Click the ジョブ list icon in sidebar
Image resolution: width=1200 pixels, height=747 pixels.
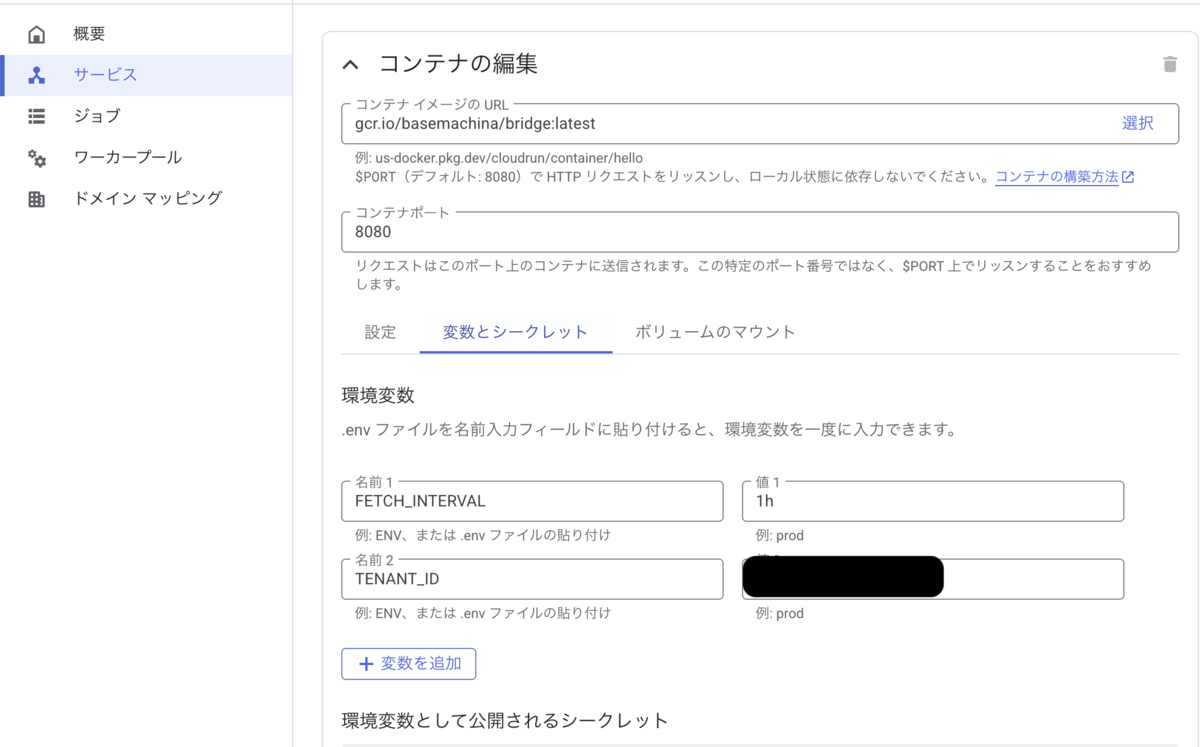[37, 116]
